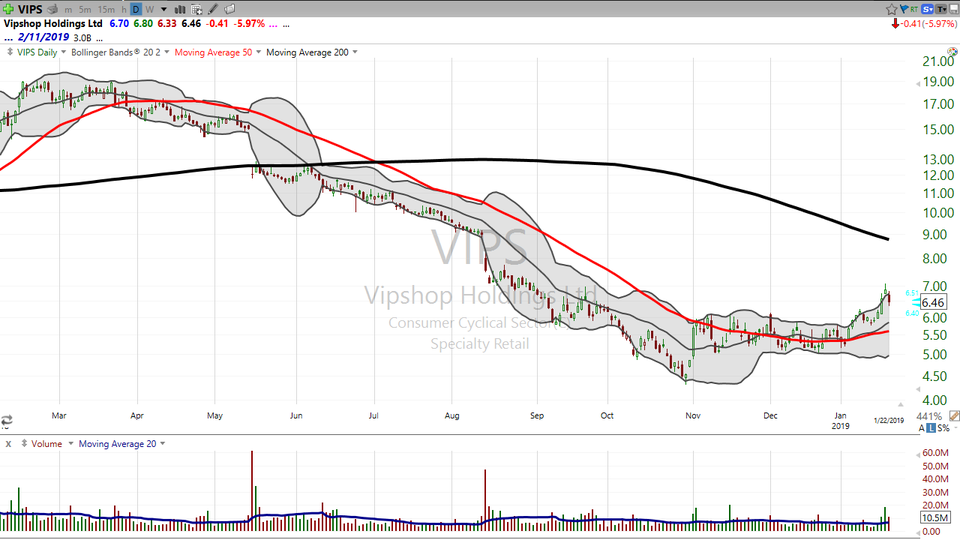Click the add indicator table-plus icon
Image resolution: width=960 pixels, height=540 pixels.
[x=197, y=9]
